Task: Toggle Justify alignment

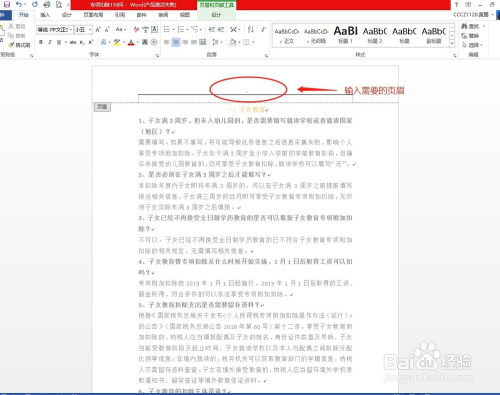Action: [194, 42]
